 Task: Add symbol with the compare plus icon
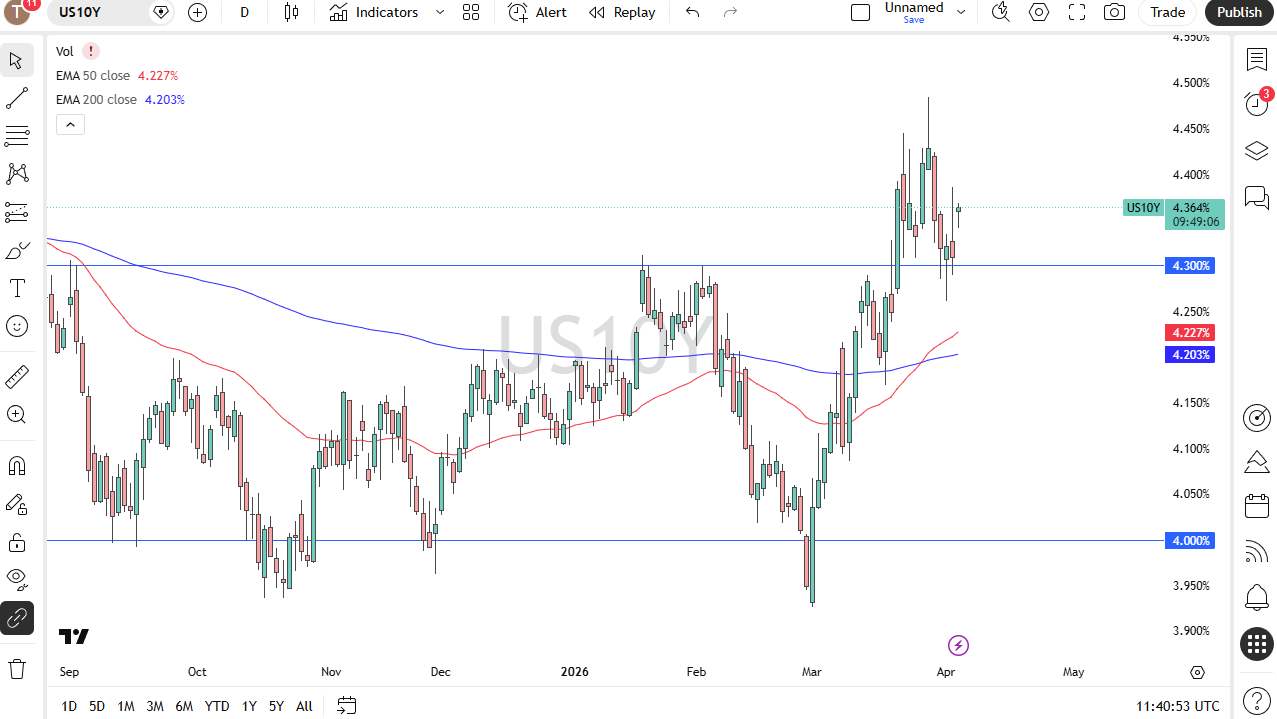tap(197, 12)
